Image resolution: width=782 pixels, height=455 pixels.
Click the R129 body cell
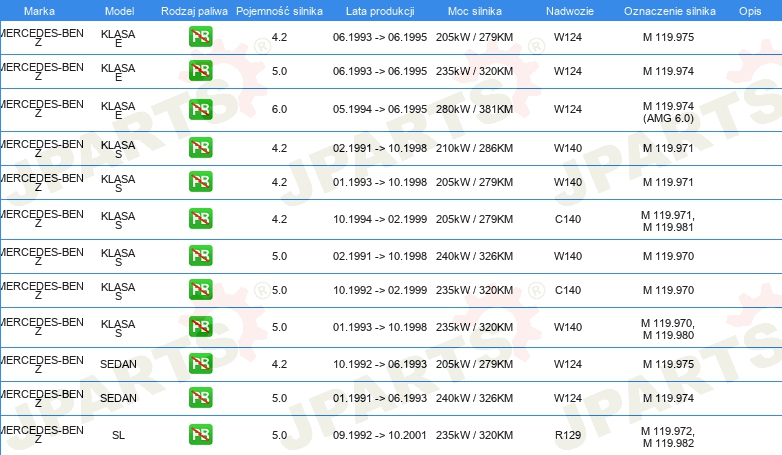568,435
